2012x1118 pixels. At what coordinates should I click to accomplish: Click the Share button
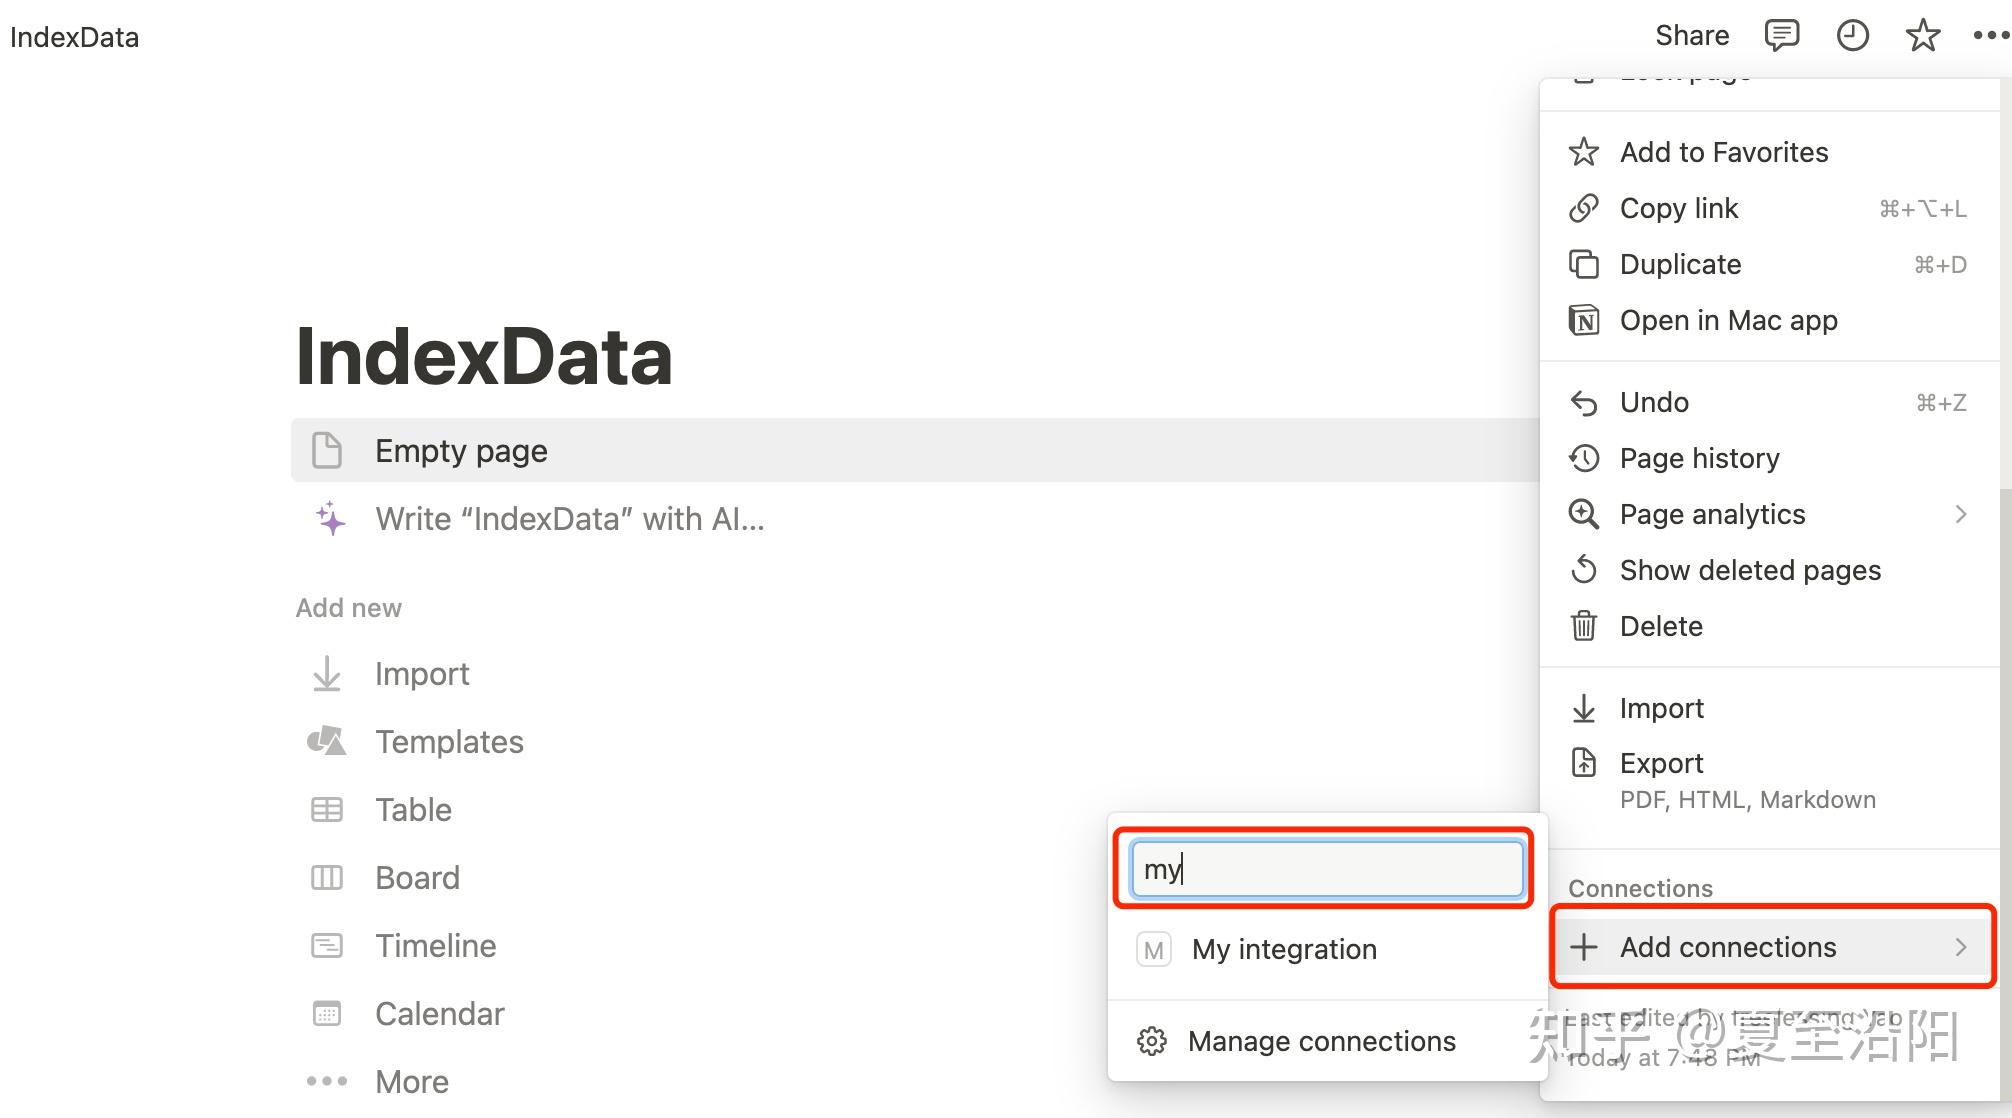(x=1691, y=36)
